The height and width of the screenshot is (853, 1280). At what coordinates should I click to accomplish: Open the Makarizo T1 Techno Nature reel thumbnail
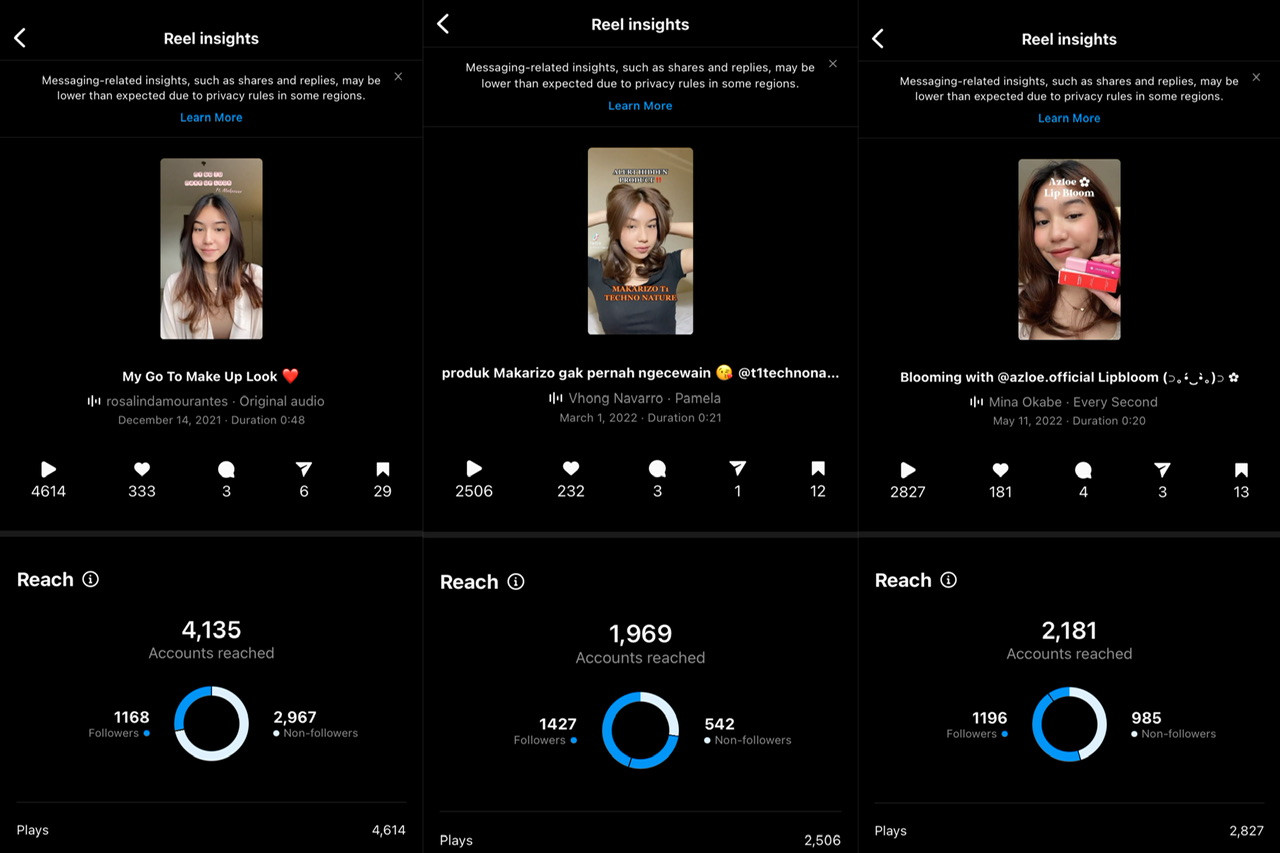click(x=640, y=241)
